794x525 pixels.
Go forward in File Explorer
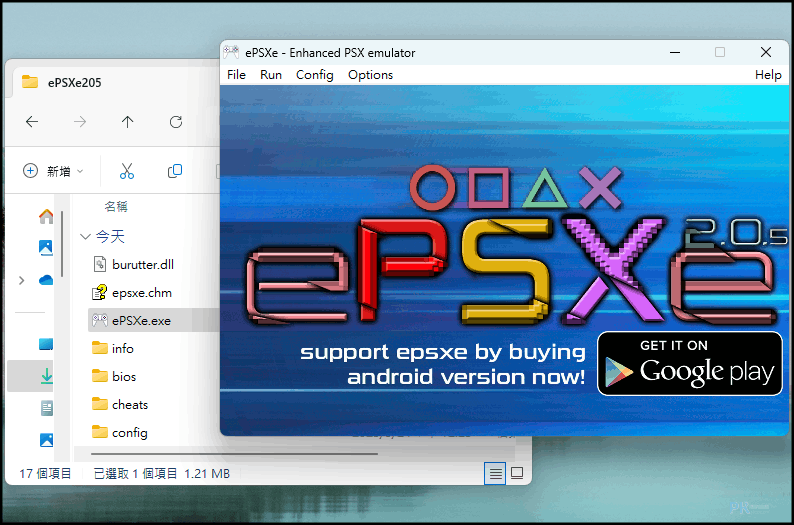pos(80,122)
